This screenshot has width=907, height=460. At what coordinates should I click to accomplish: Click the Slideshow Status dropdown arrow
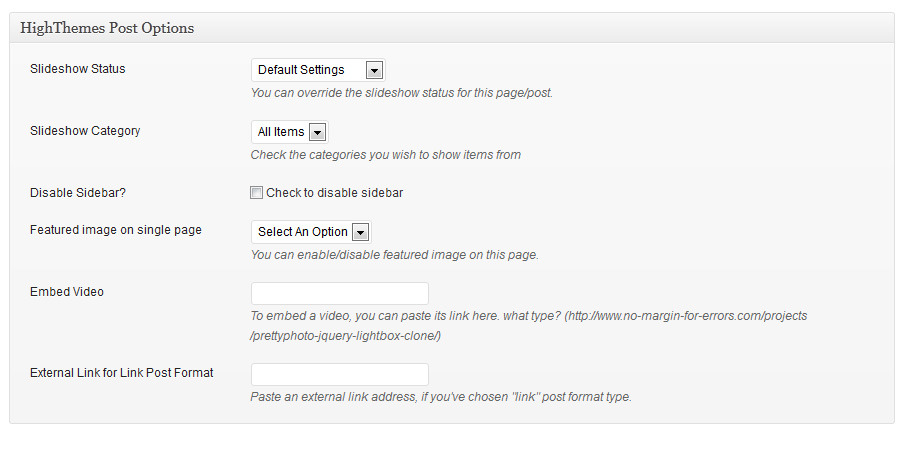[x=374, y=70]
